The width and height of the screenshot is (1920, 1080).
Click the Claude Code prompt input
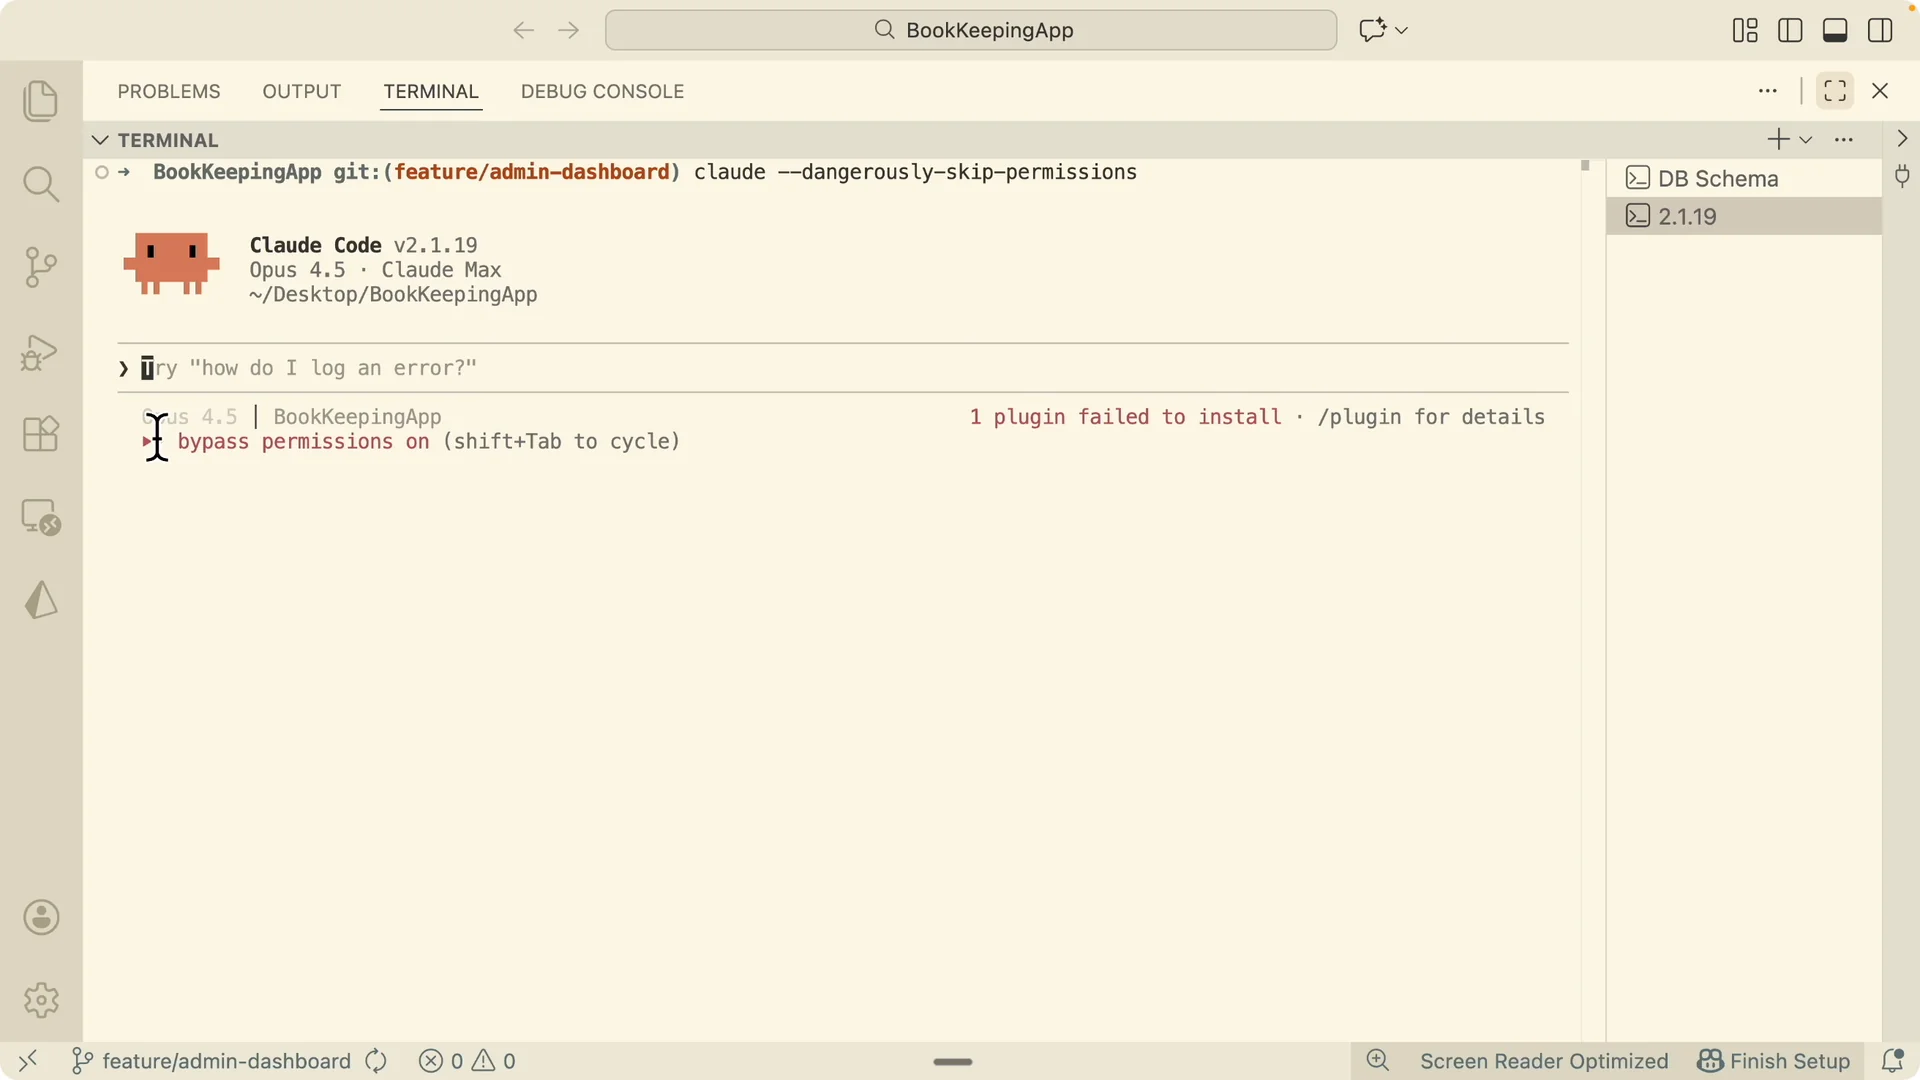(x=843, y=368)
